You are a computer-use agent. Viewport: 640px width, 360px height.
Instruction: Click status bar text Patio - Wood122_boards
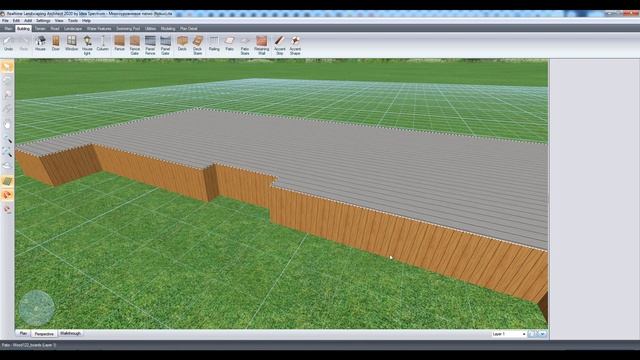22,345
